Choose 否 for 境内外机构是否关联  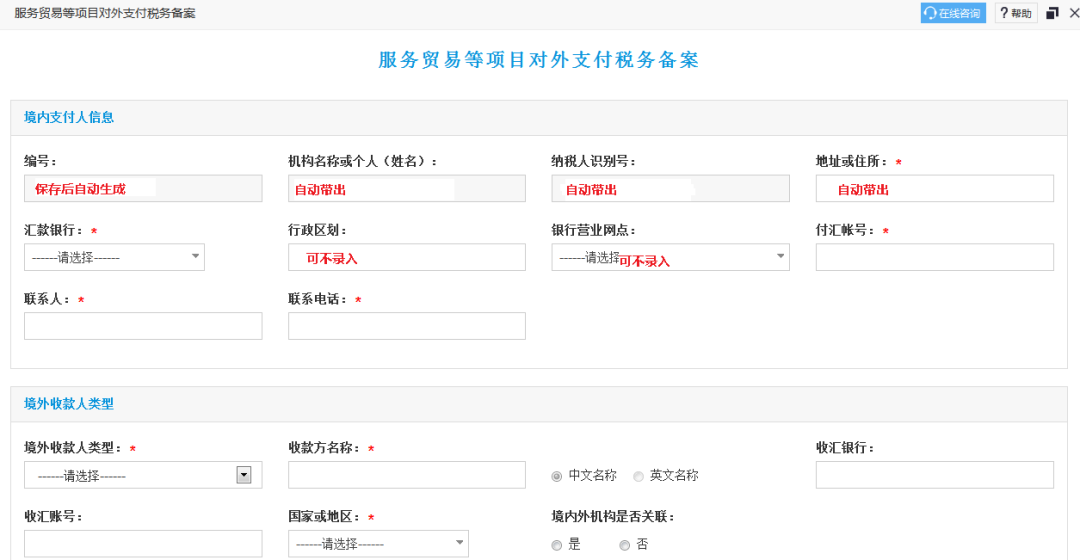[x=624, y=546]
